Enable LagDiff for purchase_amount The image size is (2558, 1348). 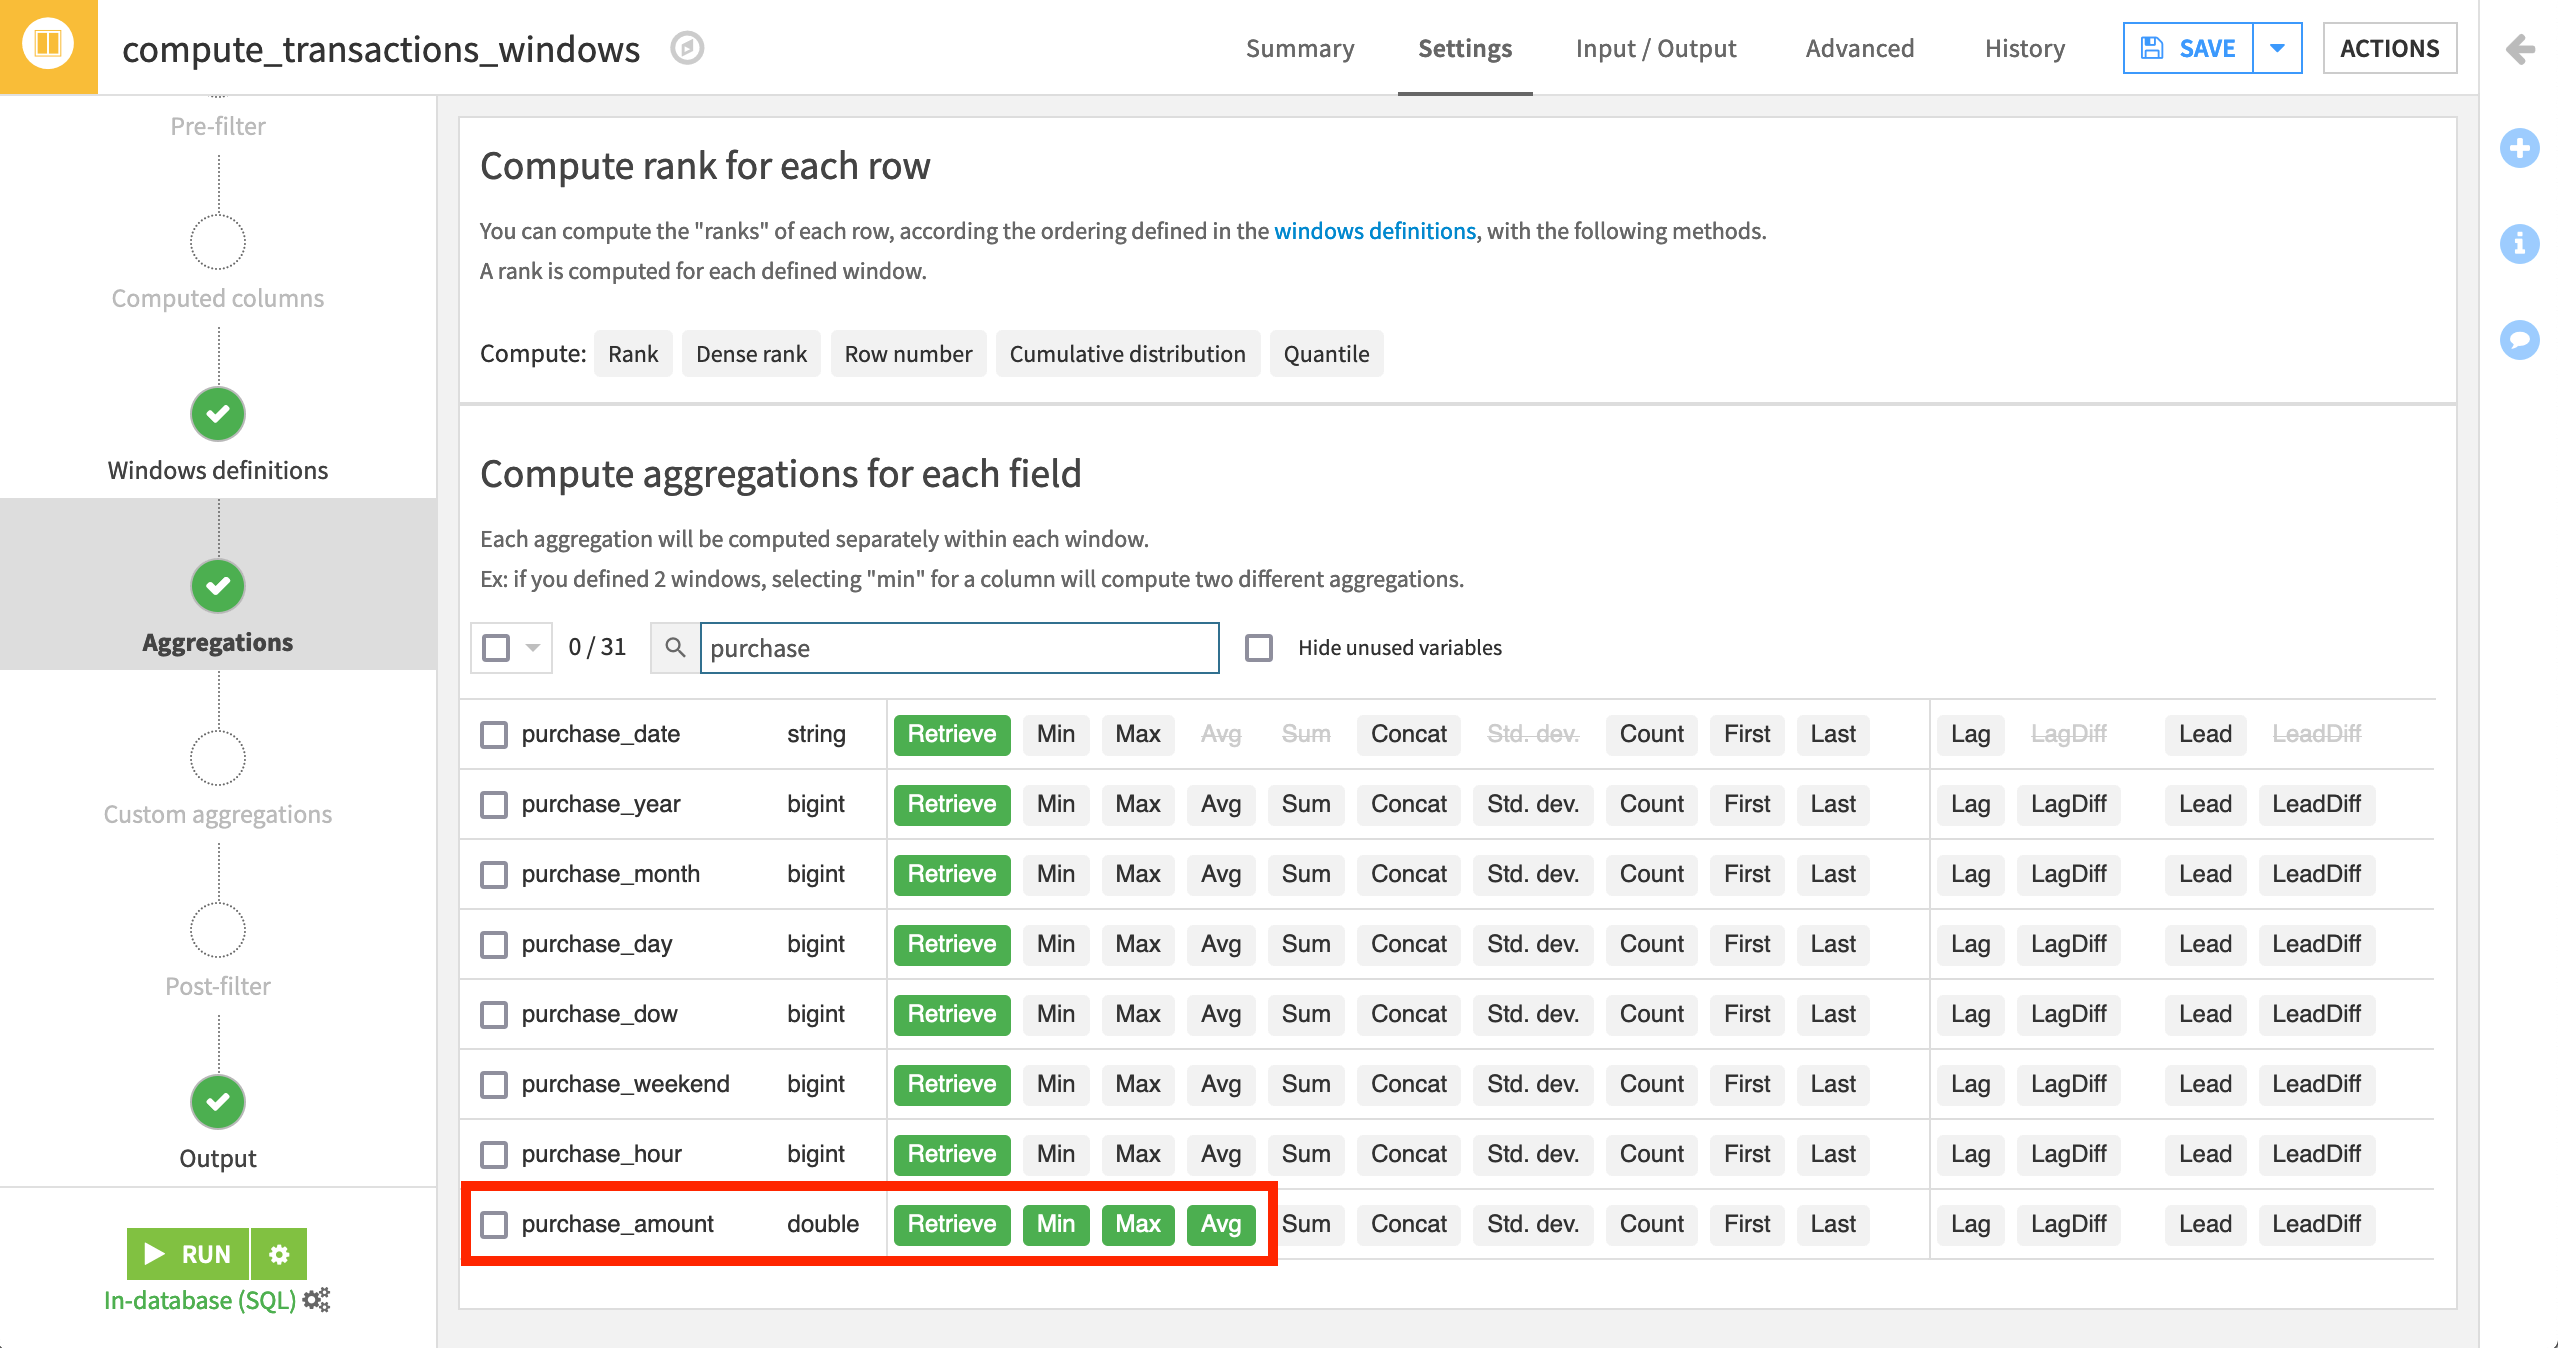[x=2069, y=1224]
